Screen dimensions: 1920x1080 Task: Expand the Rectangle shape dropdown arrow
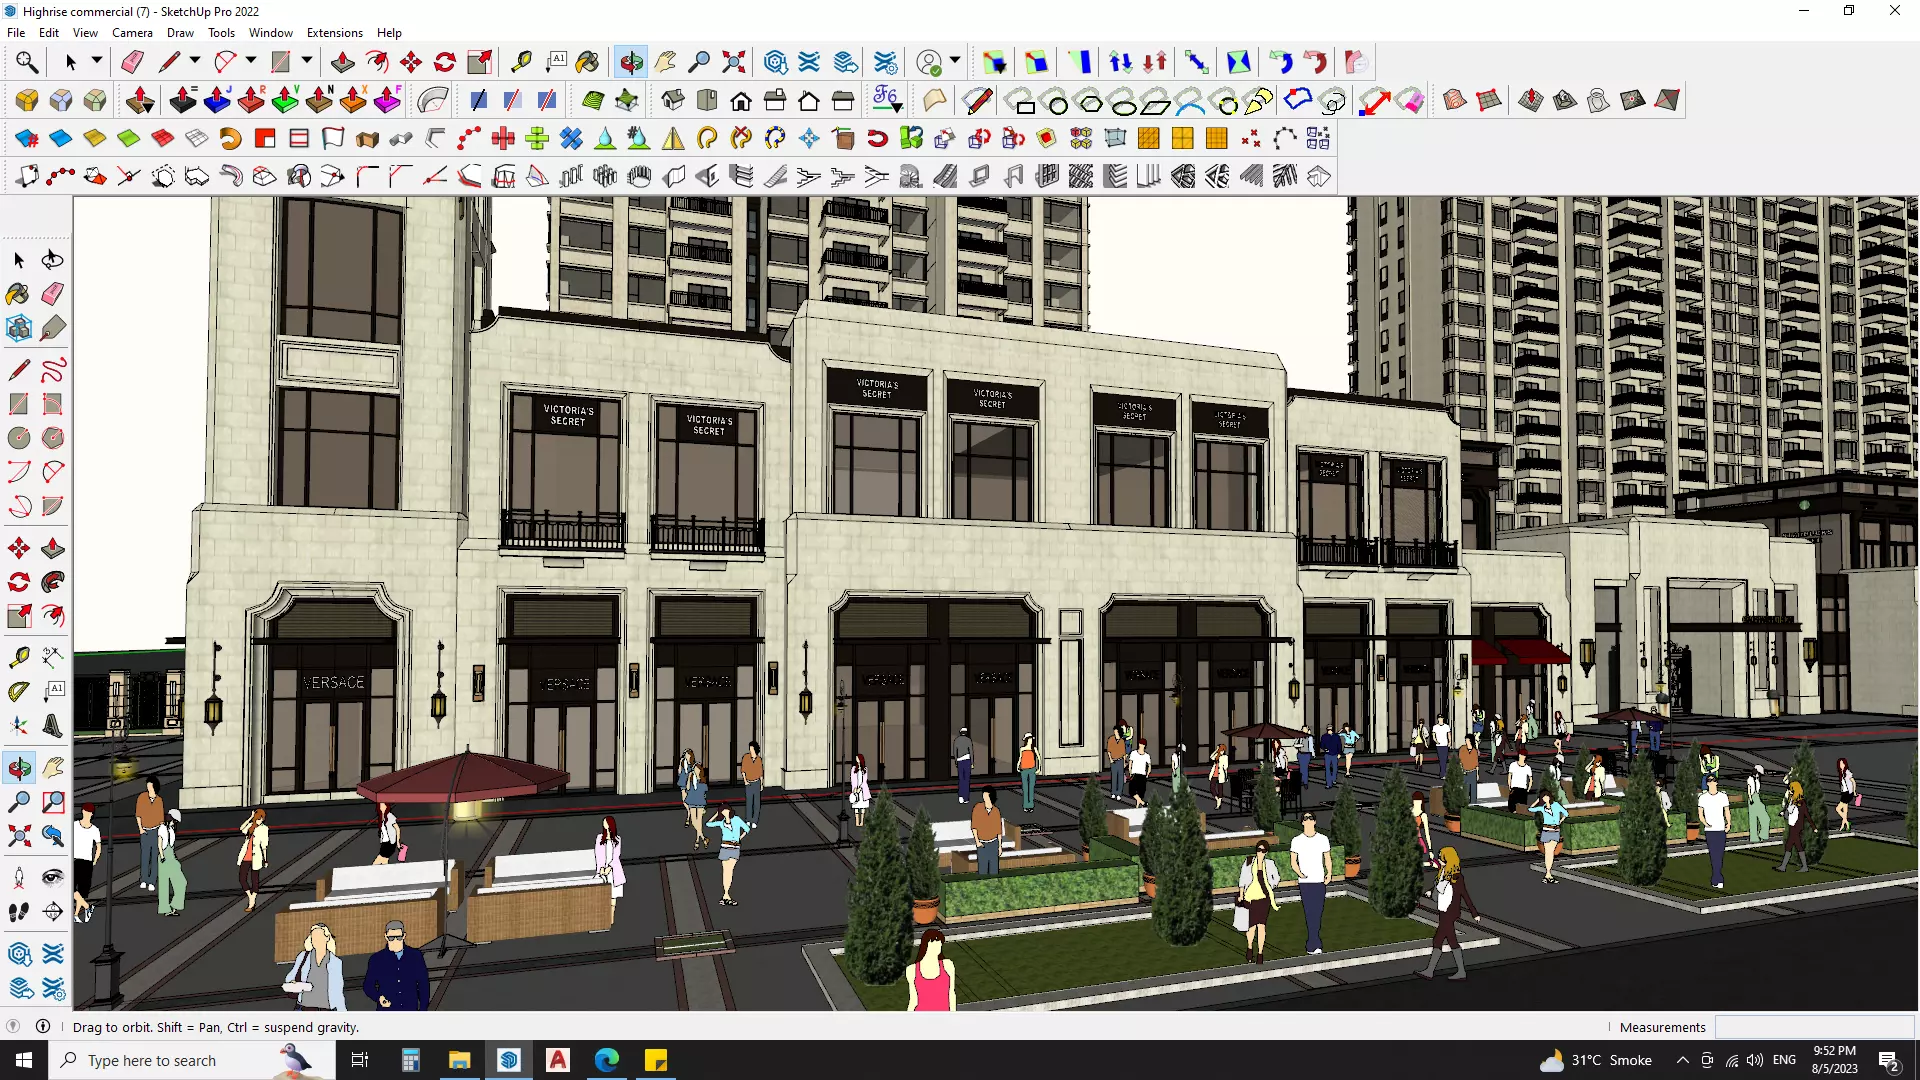point(307,61)
